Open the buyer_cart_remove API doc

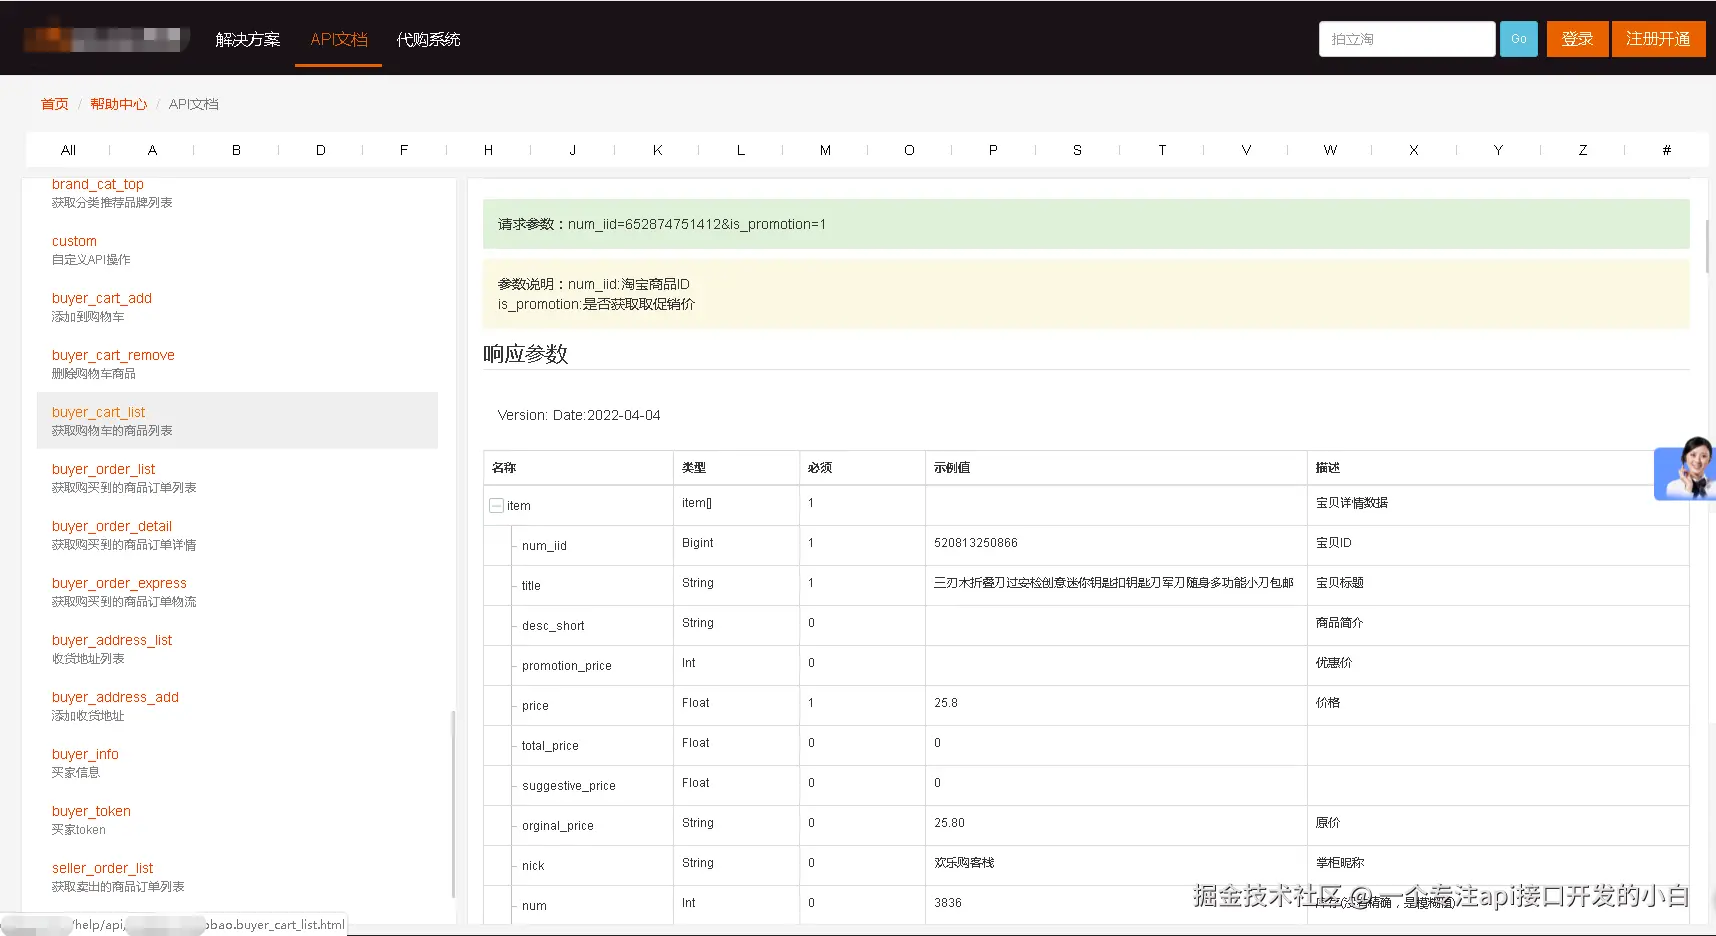[113, 355]
